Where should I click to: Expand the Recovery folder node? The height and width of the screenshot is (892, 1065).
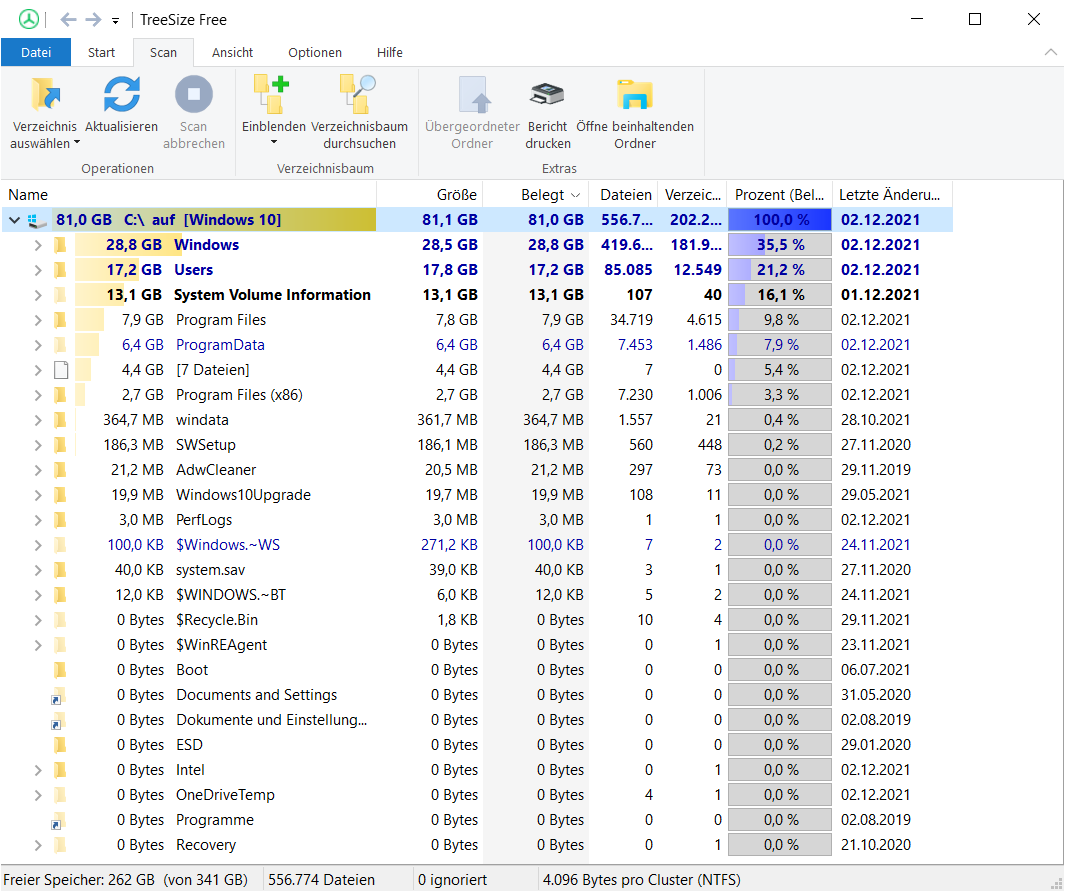pos(38,846)
